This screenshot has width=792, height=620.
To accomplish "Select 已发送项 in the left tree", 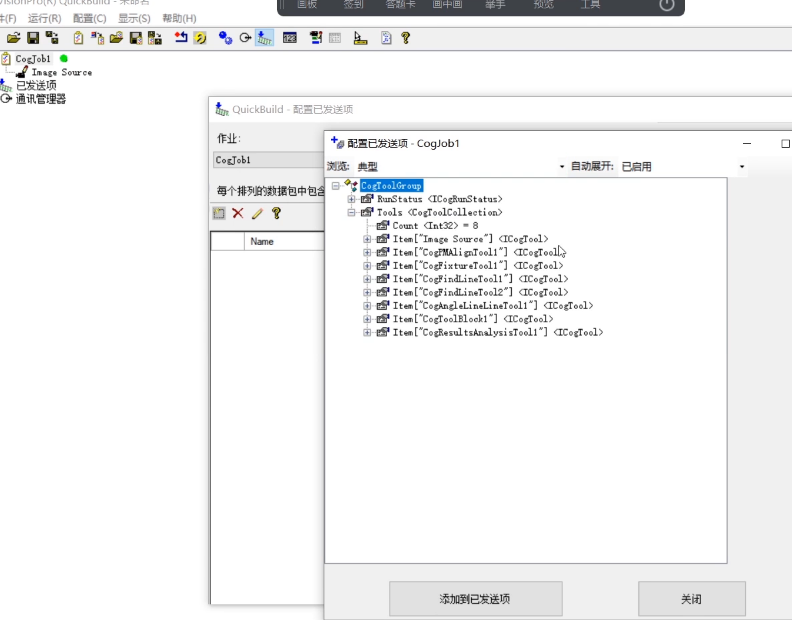I will coord(36,85).
